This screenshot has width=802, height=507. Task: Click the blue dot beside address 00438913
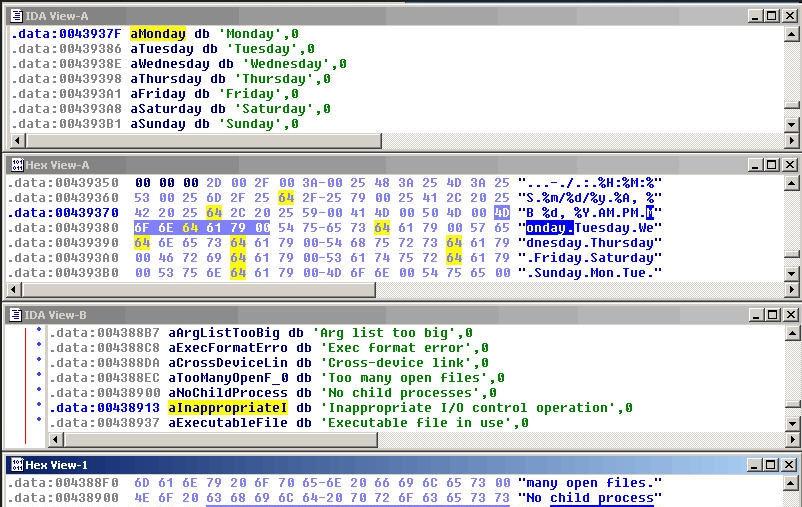[x=39, y=405]
